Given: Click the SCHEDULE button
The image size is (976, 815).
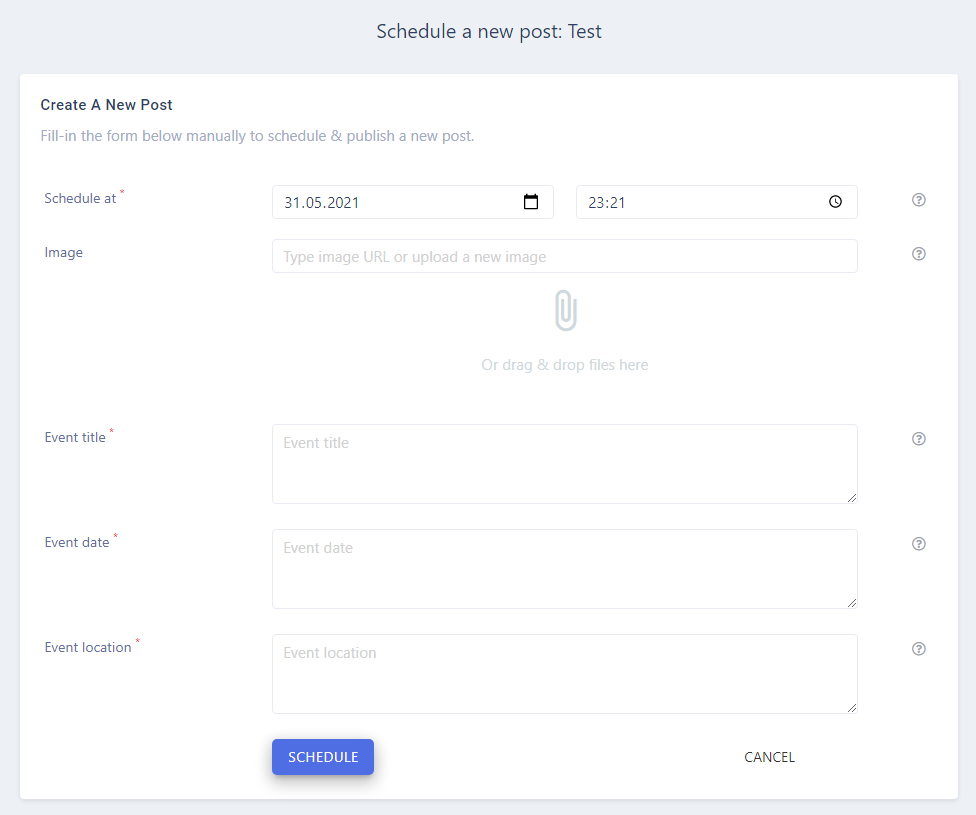Looking at the screenshot, I should coord(323,757).
